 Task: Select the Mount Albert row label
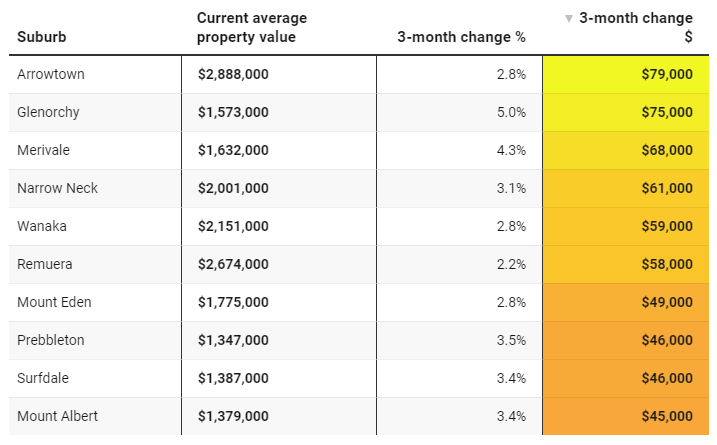point(57,416)
